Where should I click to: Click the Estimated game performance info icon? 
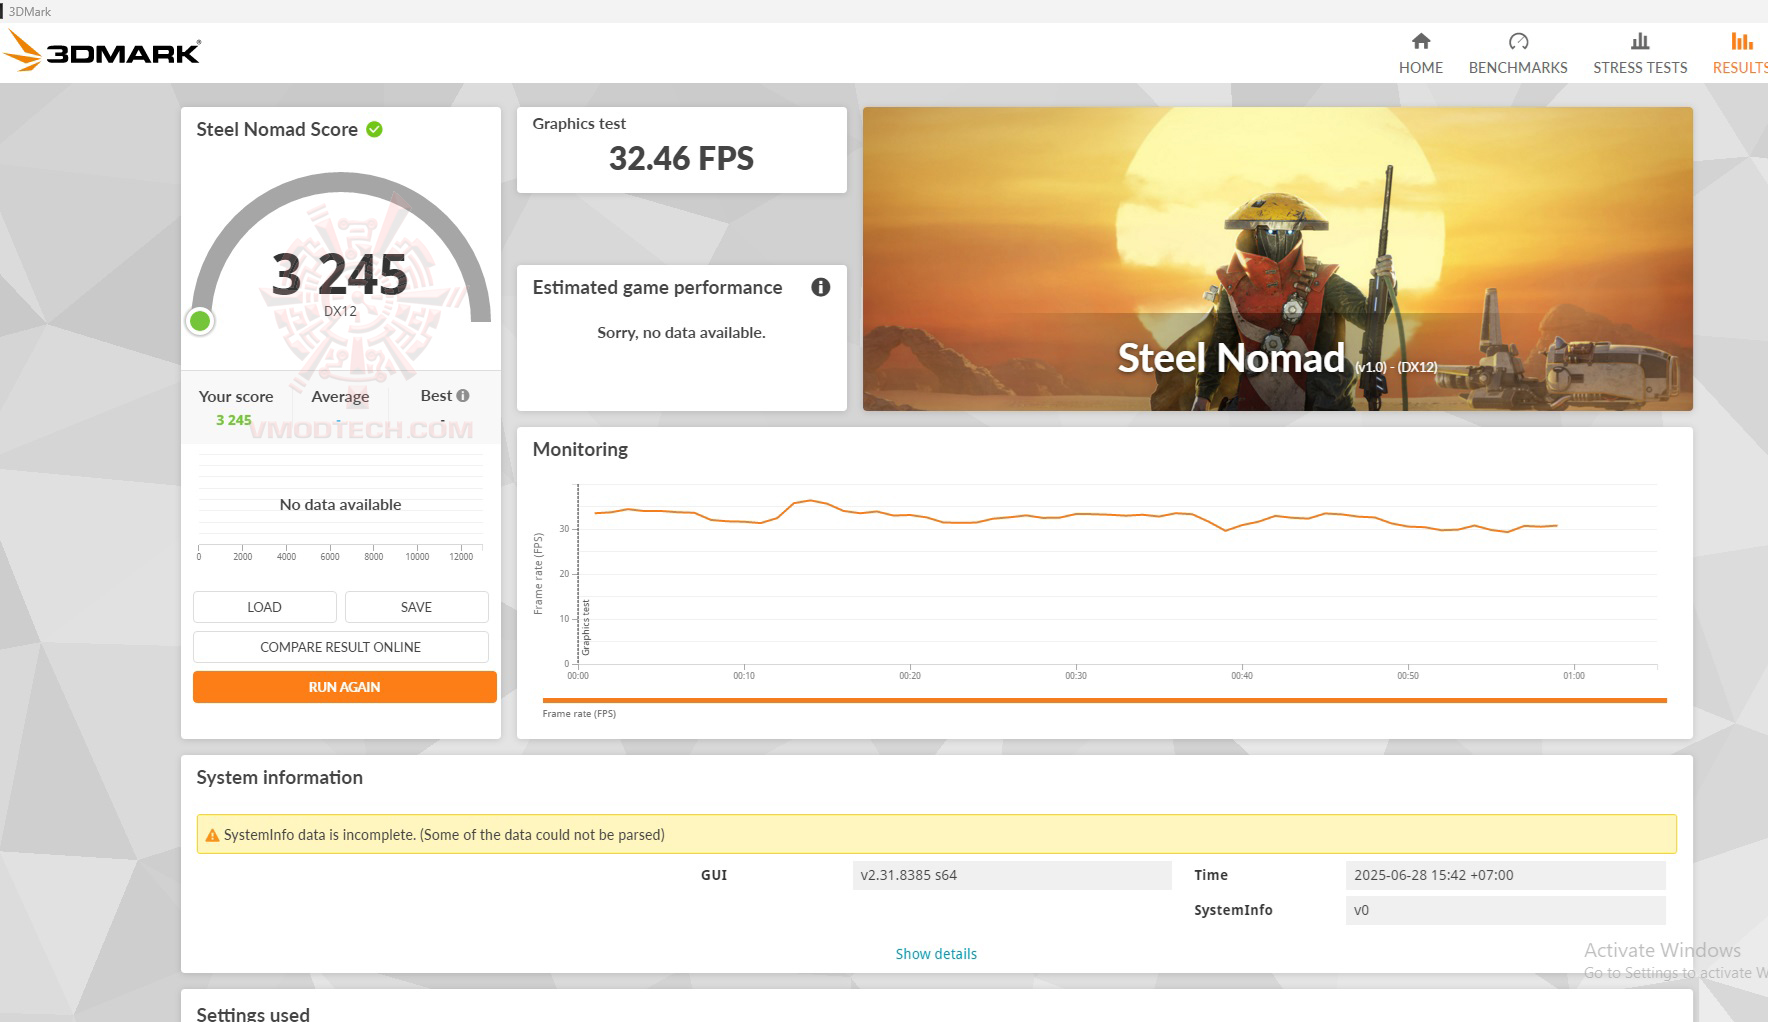click(x=821, y=288)
